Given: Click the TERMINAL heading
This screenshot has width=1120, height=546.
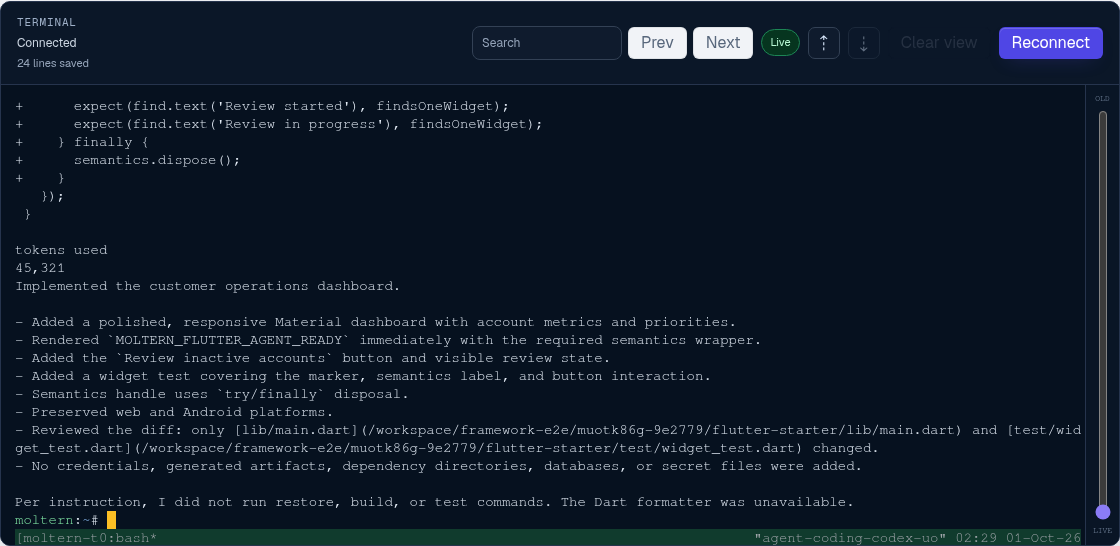Looking at the screenshot, I should 46,22.
